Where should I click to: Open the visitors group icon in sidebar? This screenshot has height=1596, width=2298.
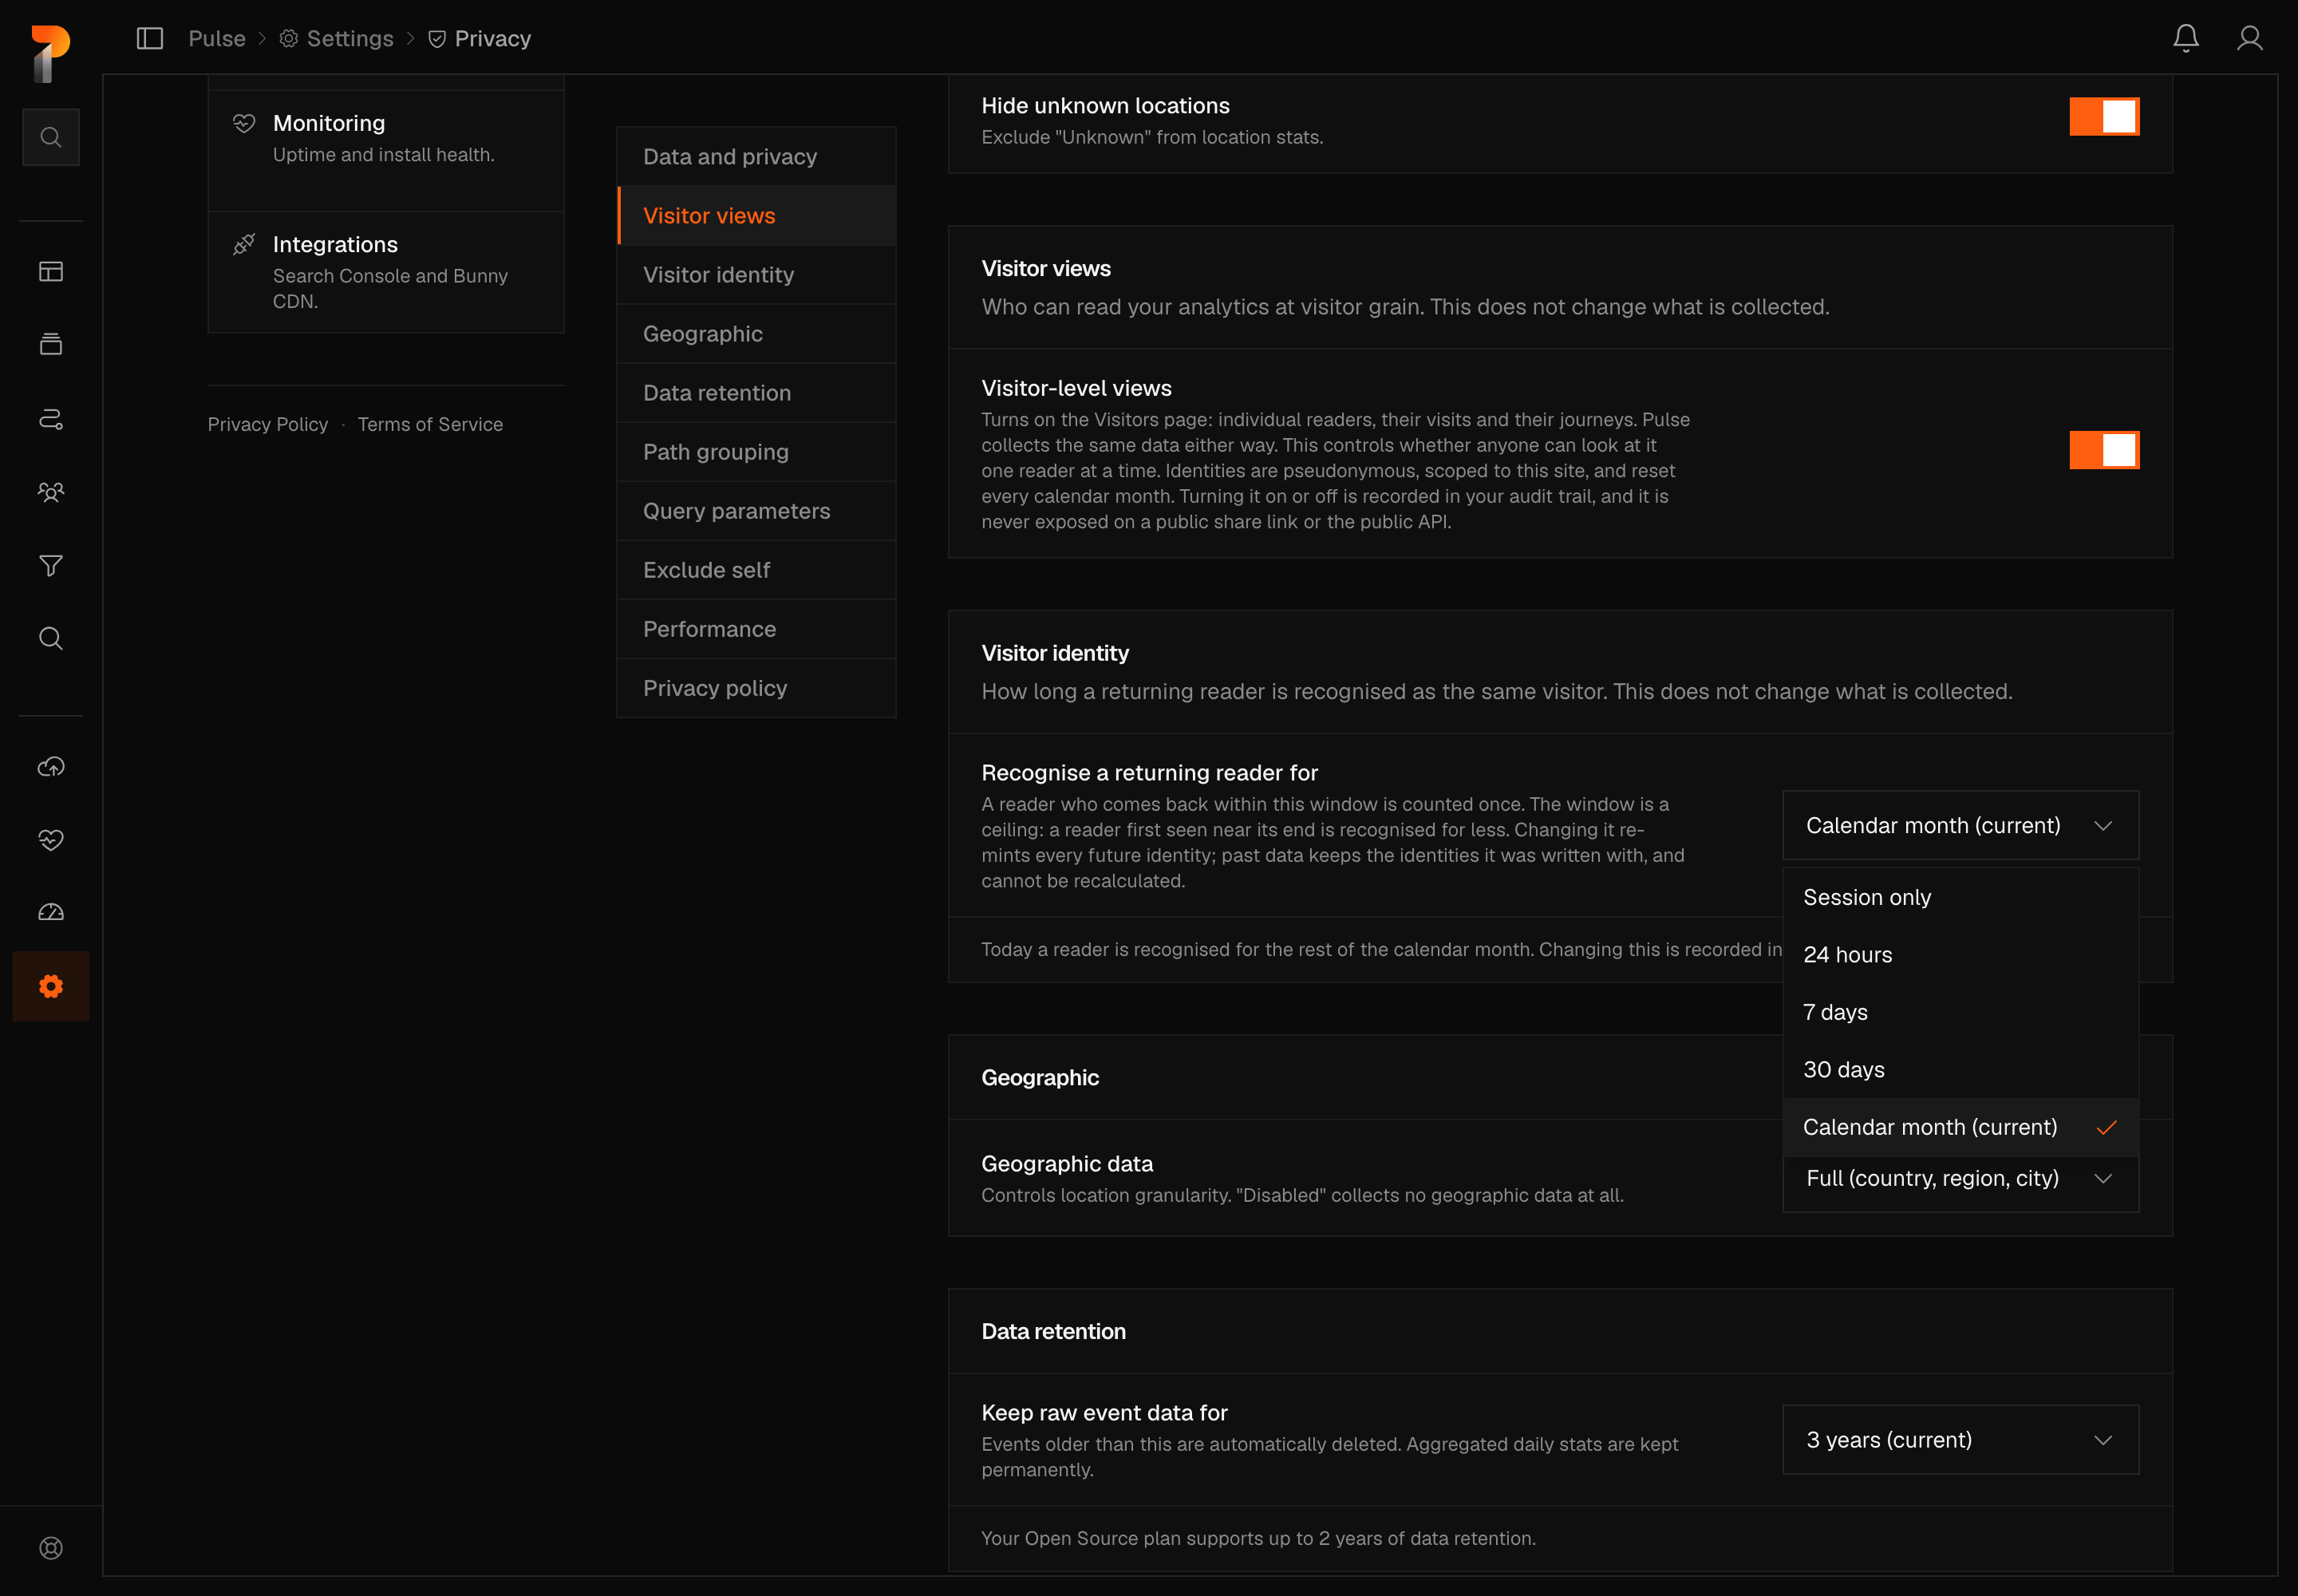point(51,492)
